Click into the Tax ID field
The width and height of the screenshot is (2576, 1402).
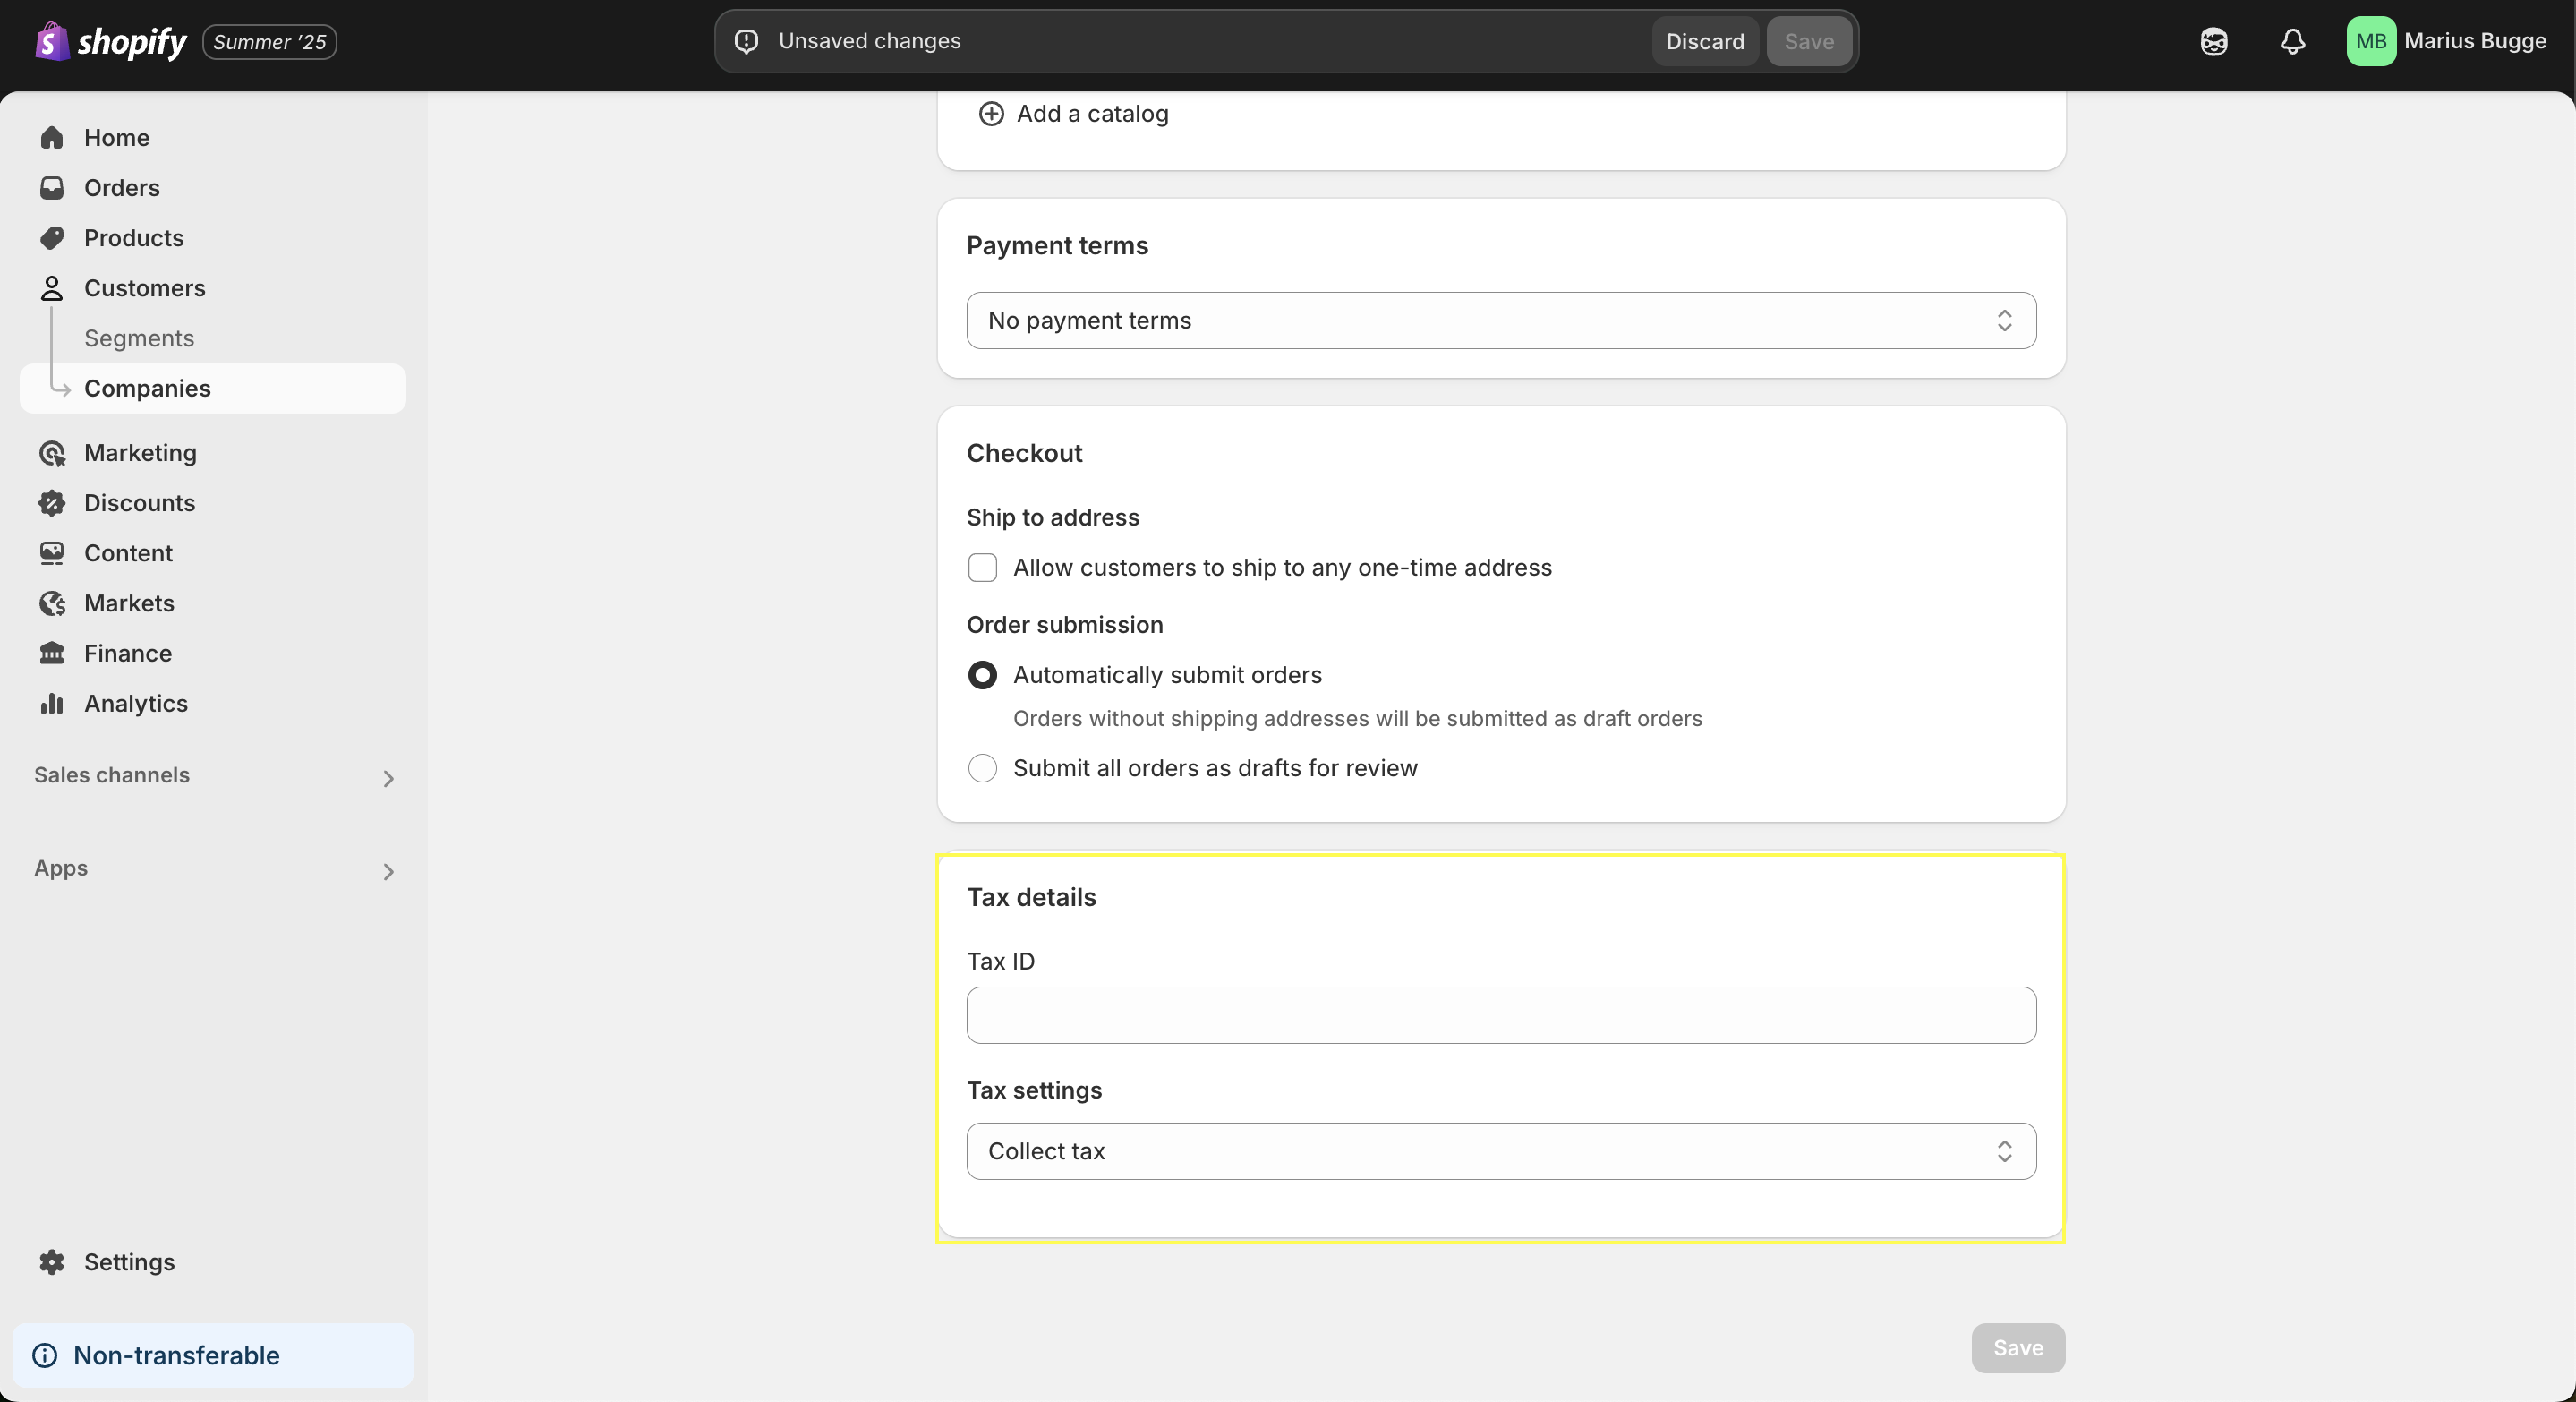1501,1015
